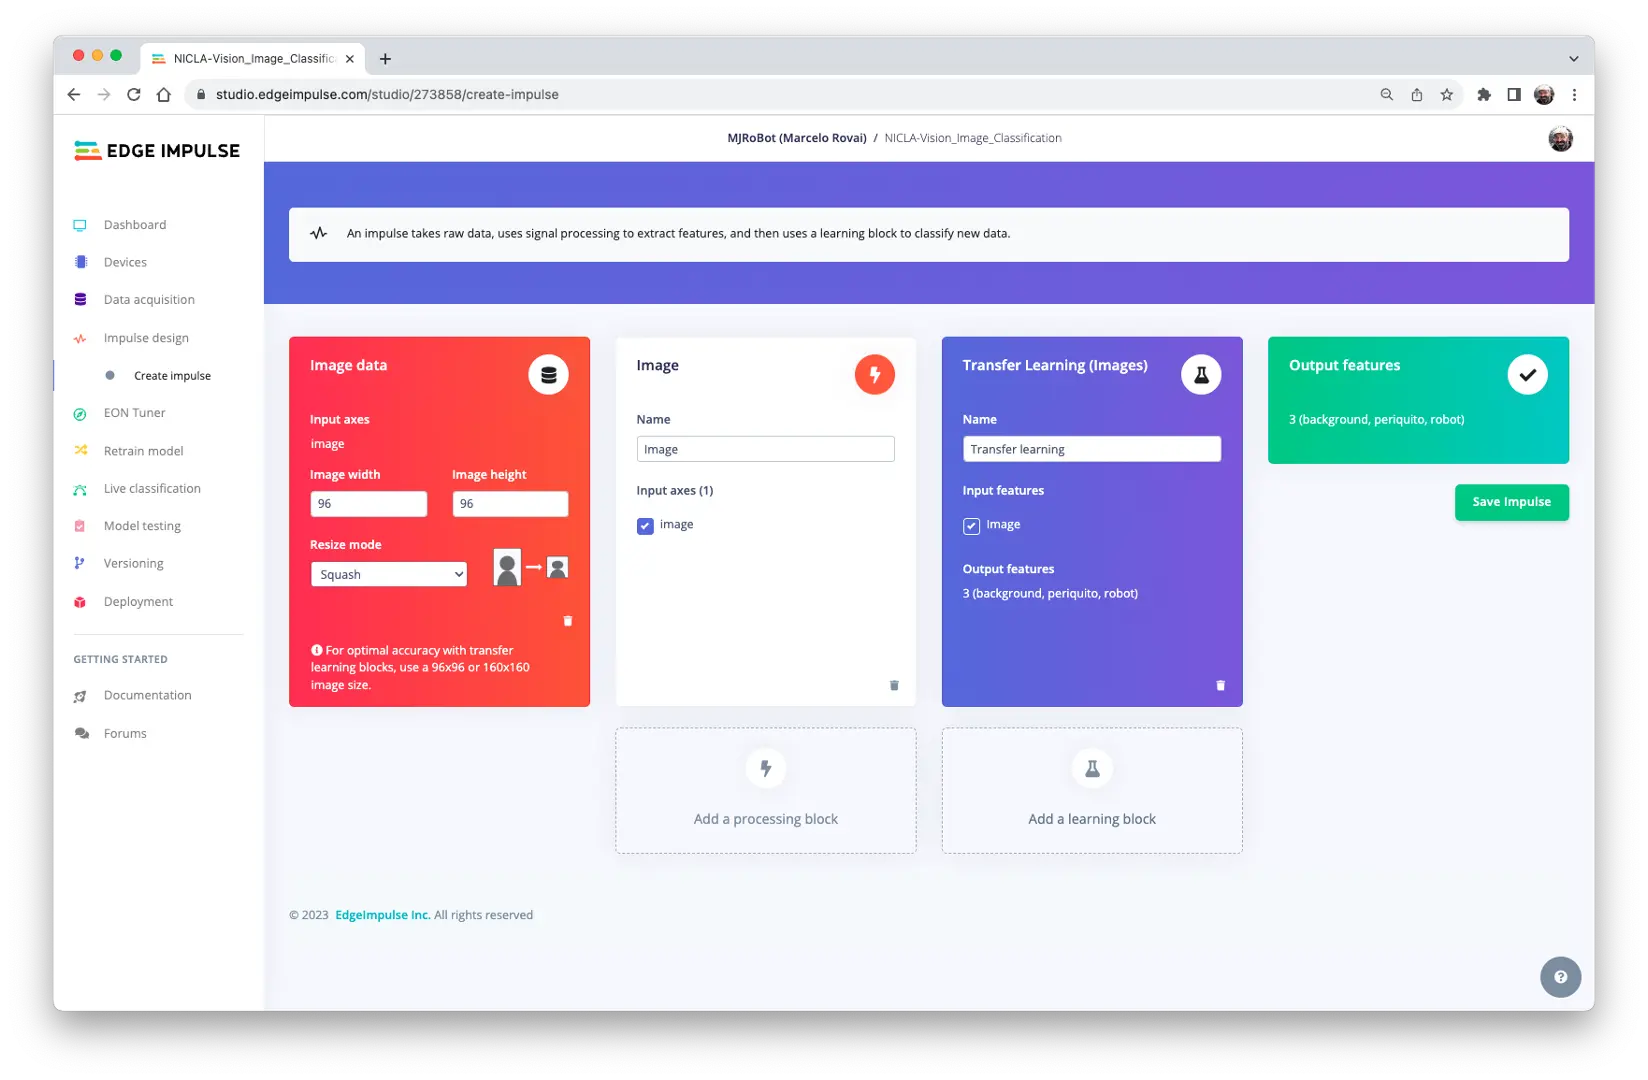Go to Deployment in the sidebar
This screenshot has width=1648, height=1080.
(138, 602)
